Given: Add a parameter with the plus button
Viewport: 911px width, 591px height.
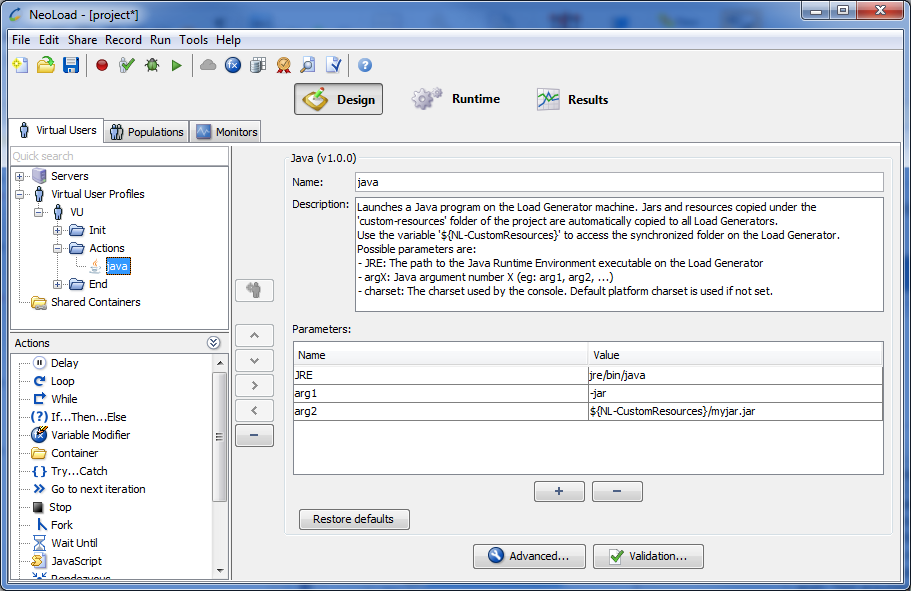Looking at the screenshot, I should point(559,491).
